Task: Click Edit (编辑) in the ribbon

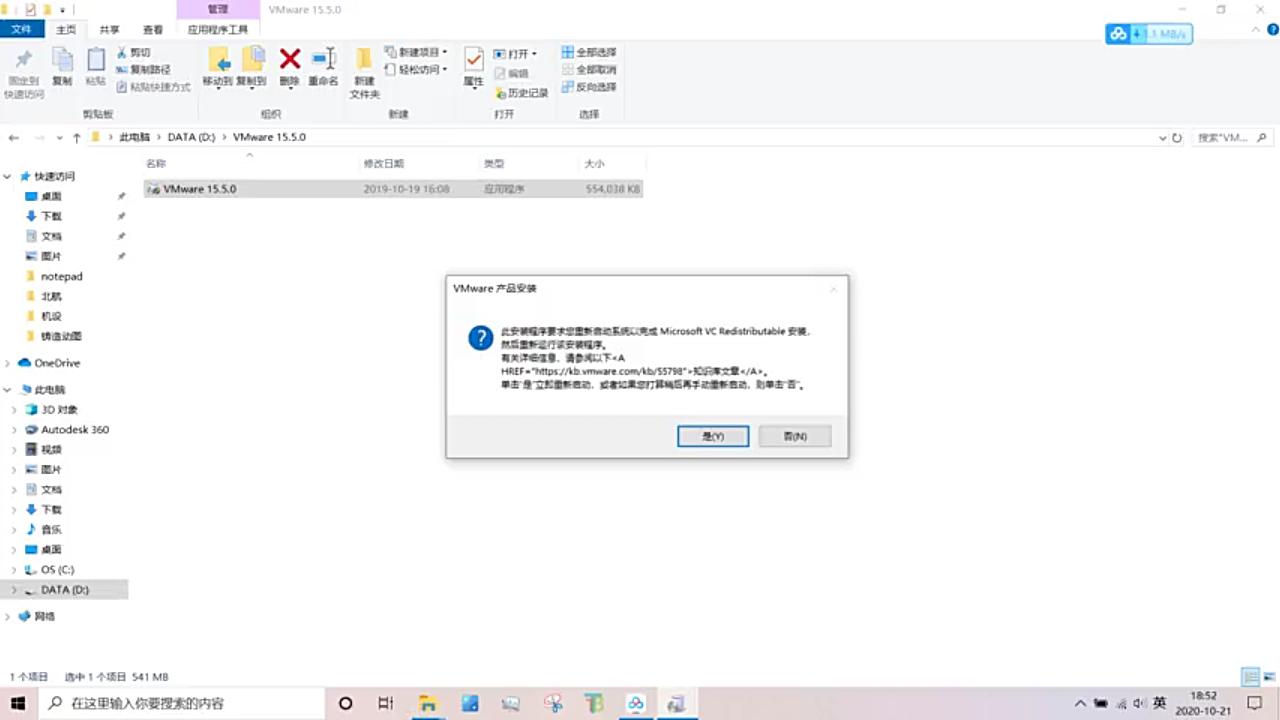Action: coord(512,73)
